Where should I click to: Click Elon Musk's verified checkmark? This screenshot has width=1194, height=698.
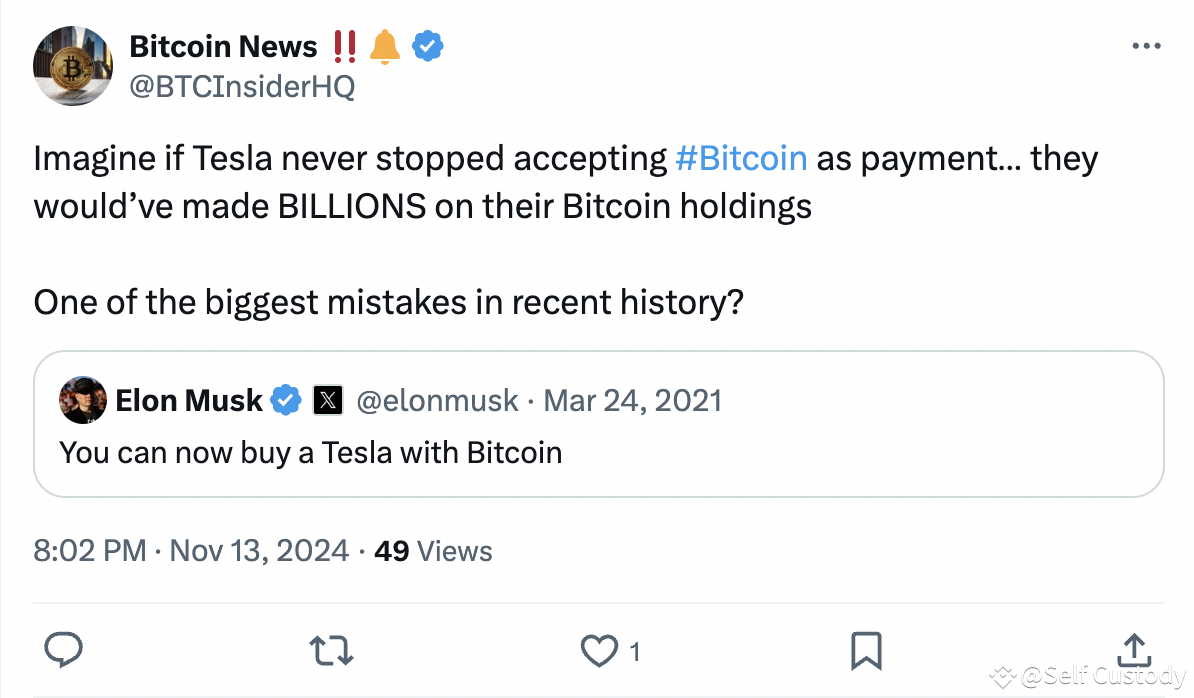point(286,400)
